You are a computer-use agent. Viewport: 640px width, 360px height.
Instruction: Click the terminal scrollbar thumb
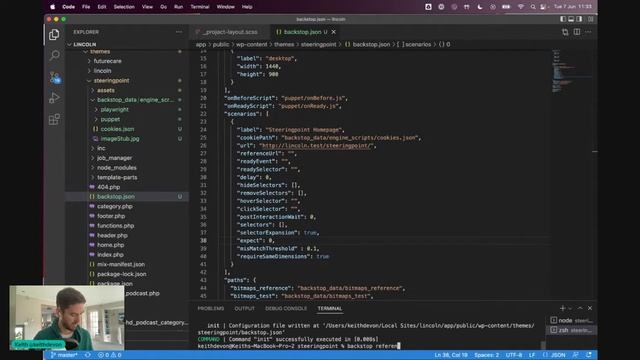542,345
